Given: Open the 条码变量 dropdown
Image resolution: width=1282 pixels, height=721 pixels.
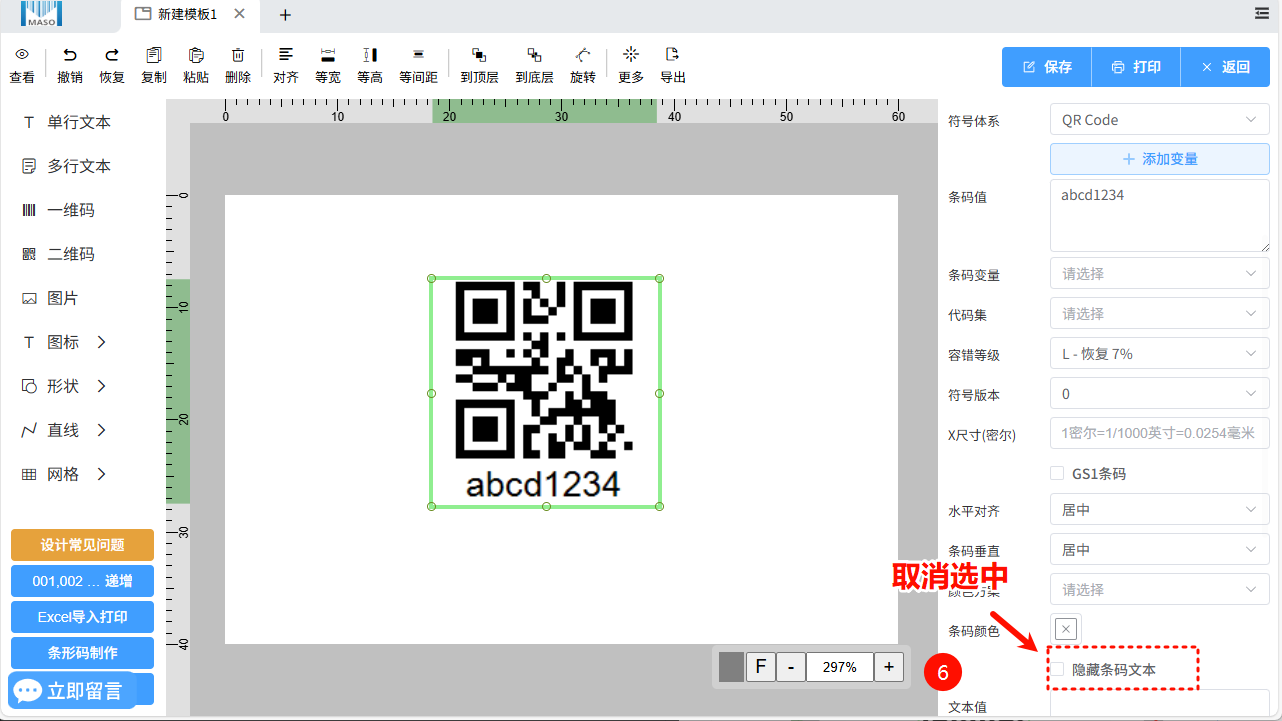Looking at the screenshot, I should point(1159,274).
